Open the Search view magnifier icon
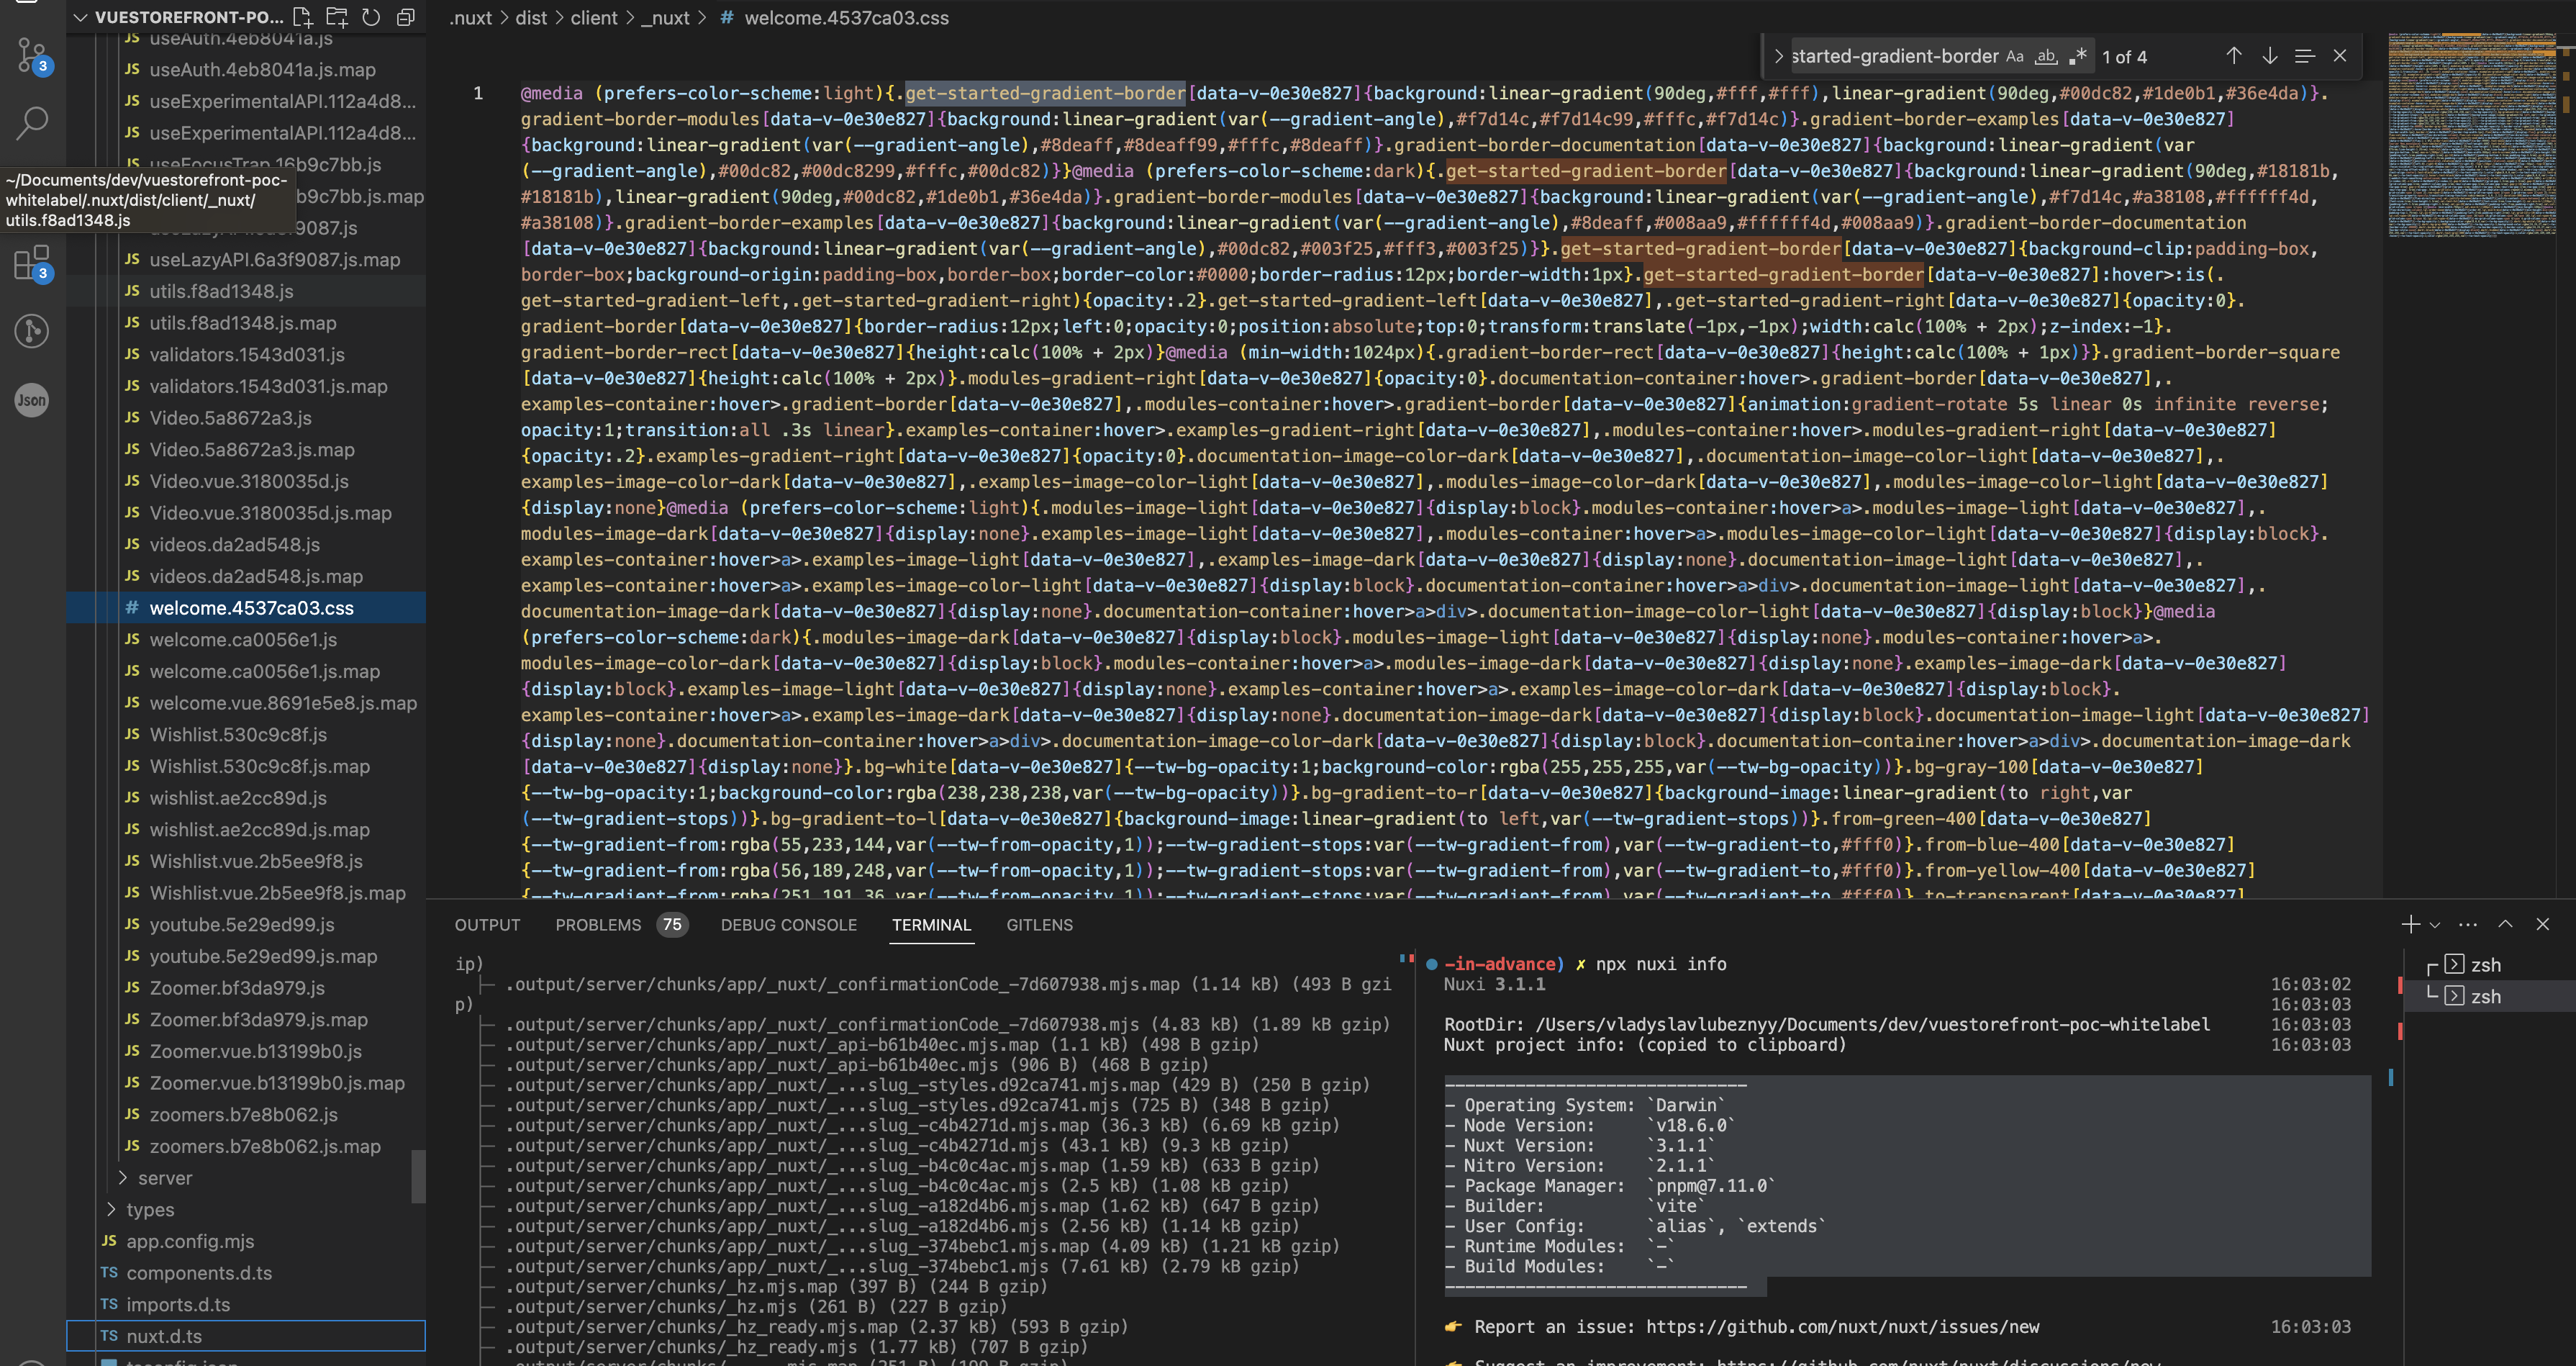 (32, 123)
